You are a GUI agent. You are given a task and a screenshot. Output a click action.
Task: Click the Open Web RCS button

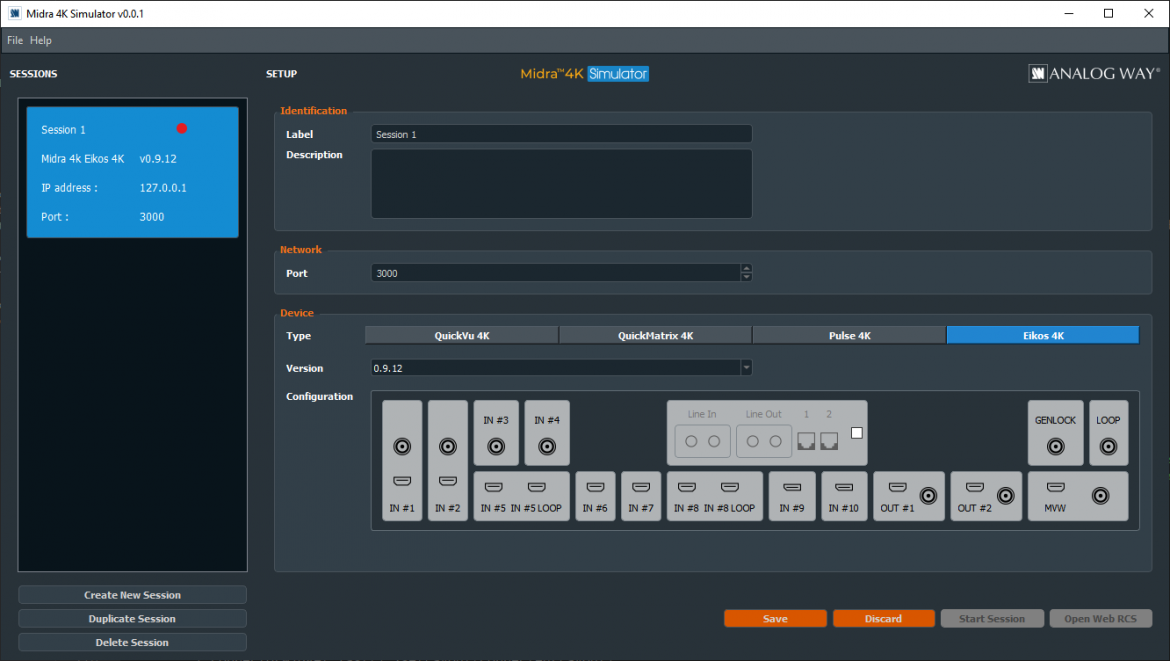(x=1101, y=618)
